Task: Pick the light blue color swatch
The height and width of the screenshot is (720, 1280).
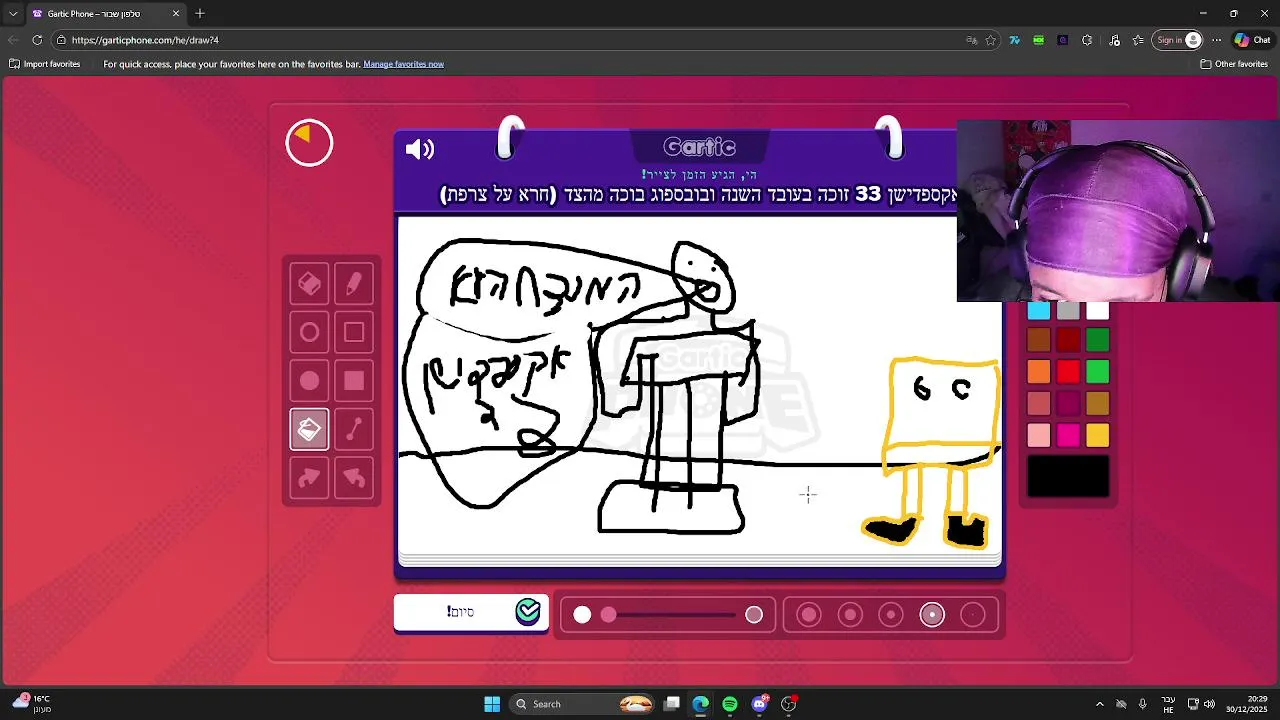Action: (x=1039, y=311)
